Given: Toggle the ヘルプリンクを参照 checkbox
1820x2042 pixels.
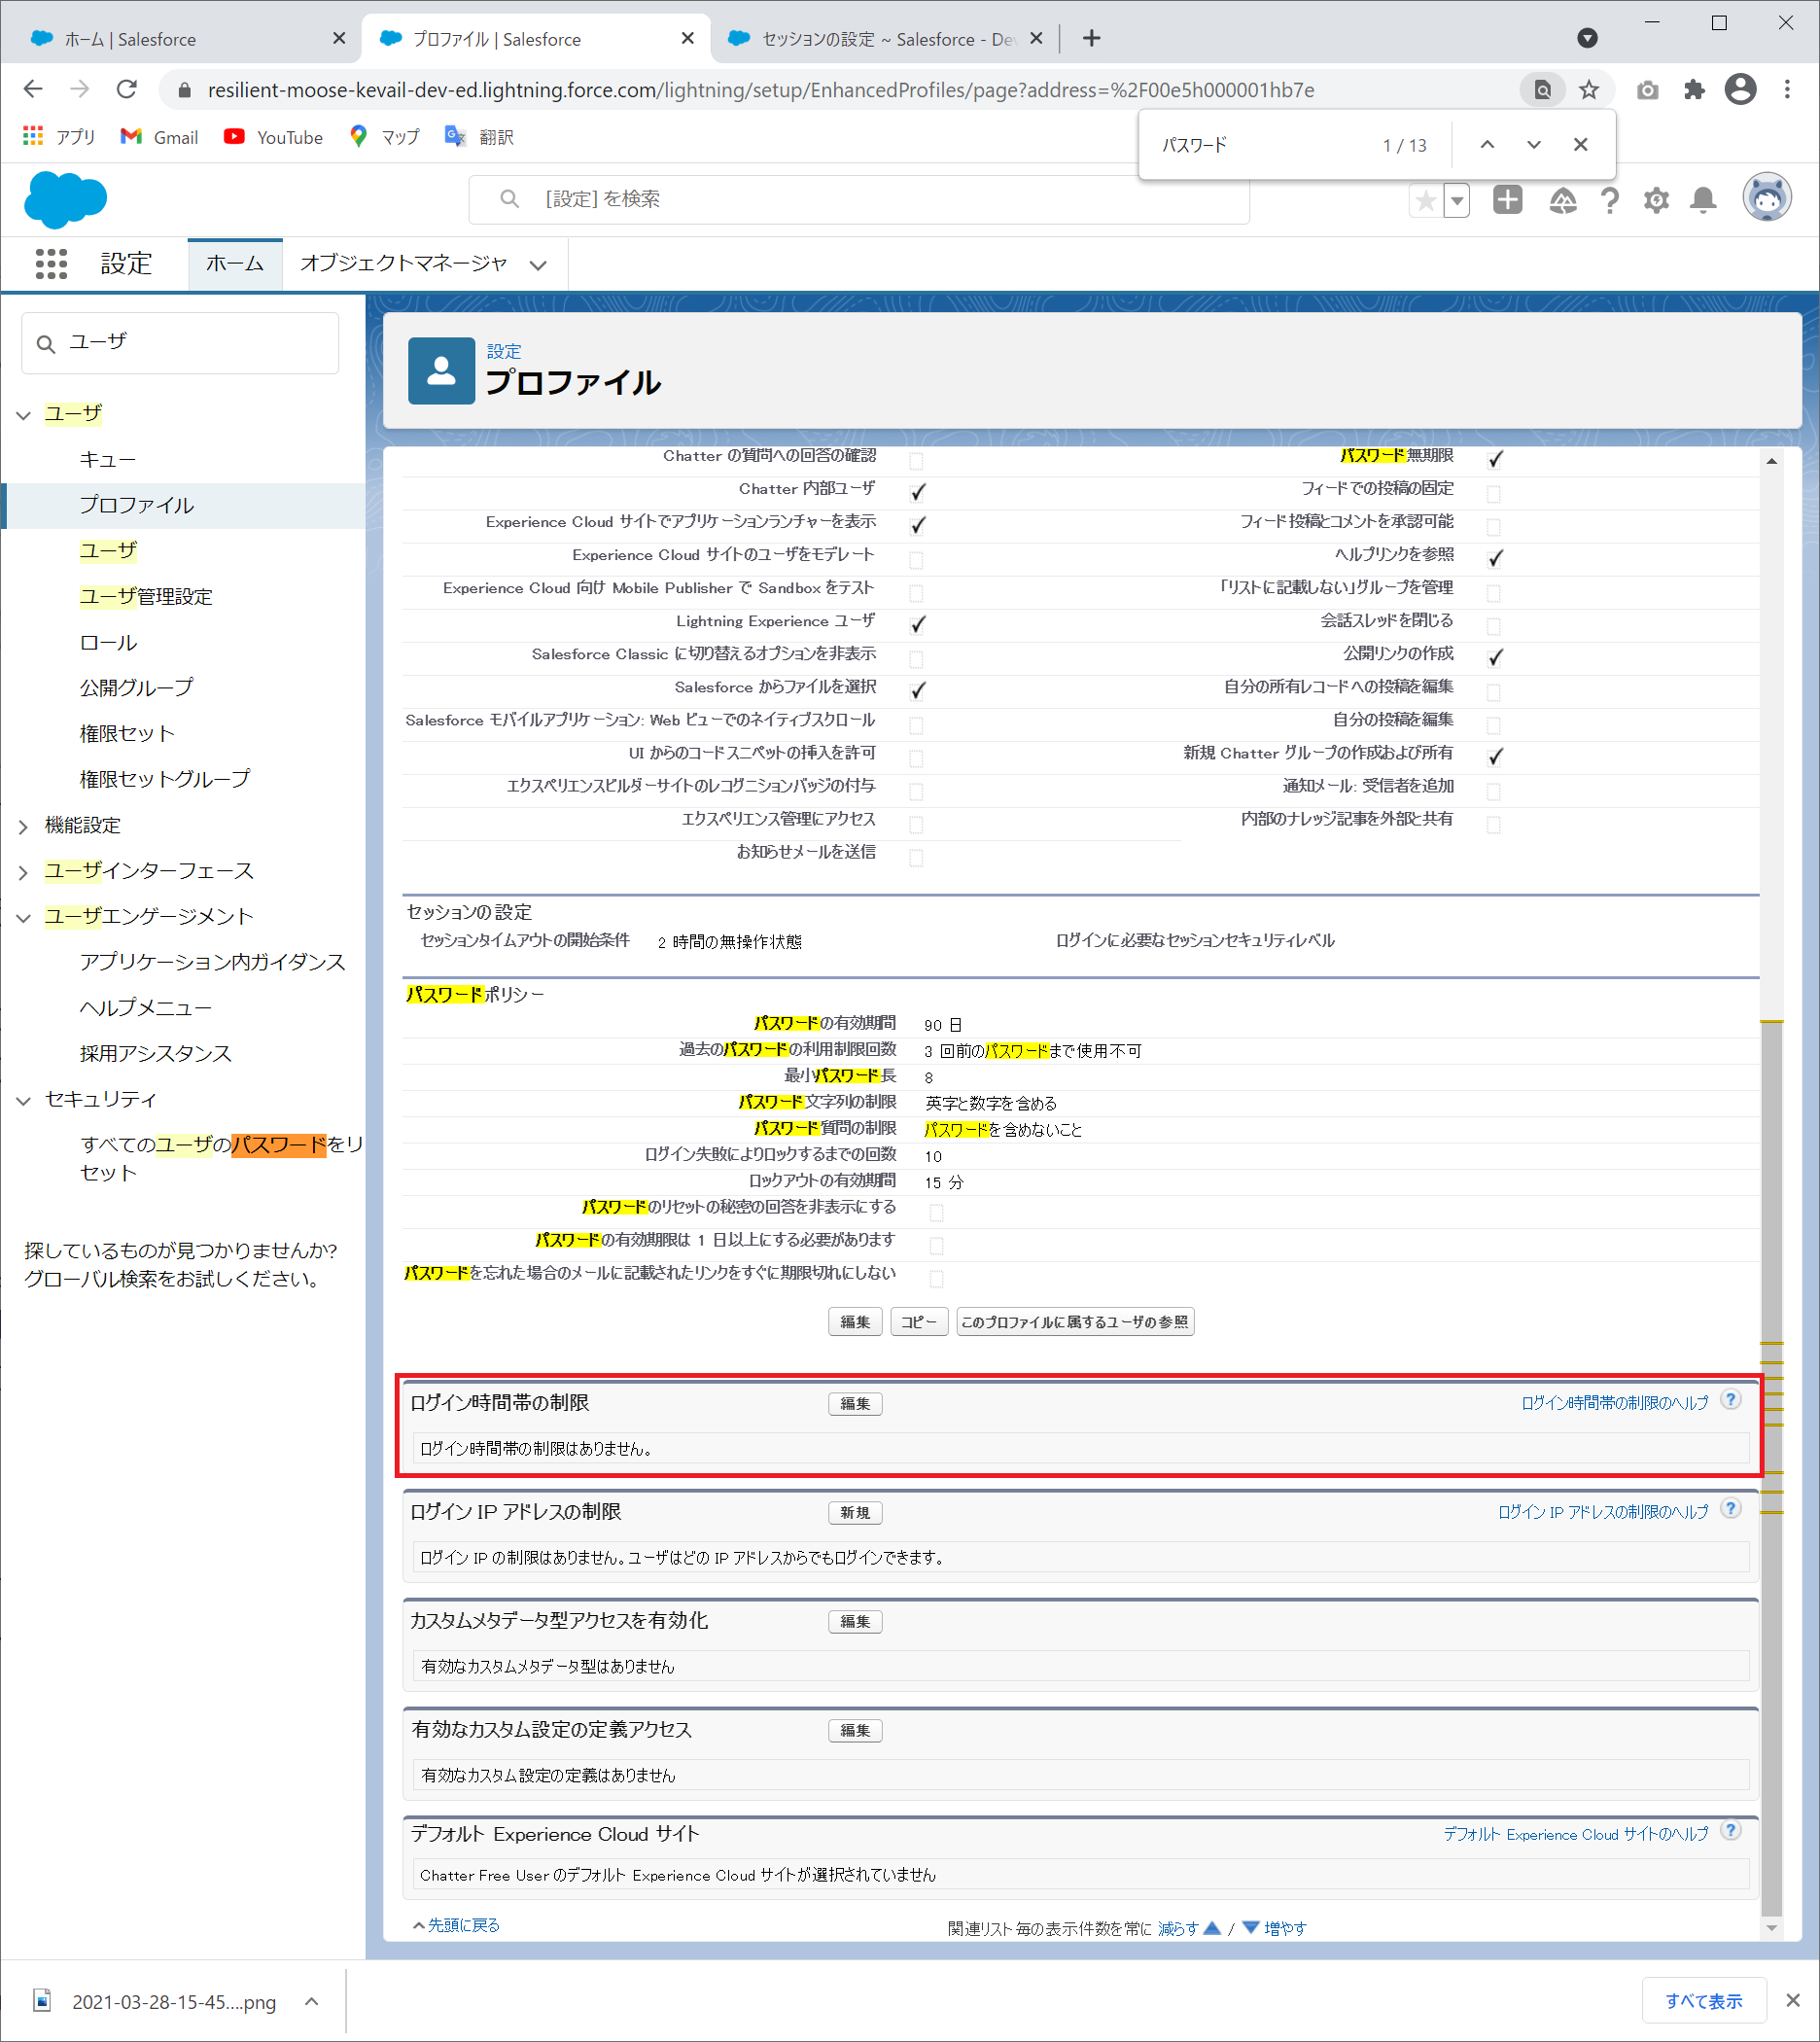Looking at the screenshot, I should (x=1494, y=559).
